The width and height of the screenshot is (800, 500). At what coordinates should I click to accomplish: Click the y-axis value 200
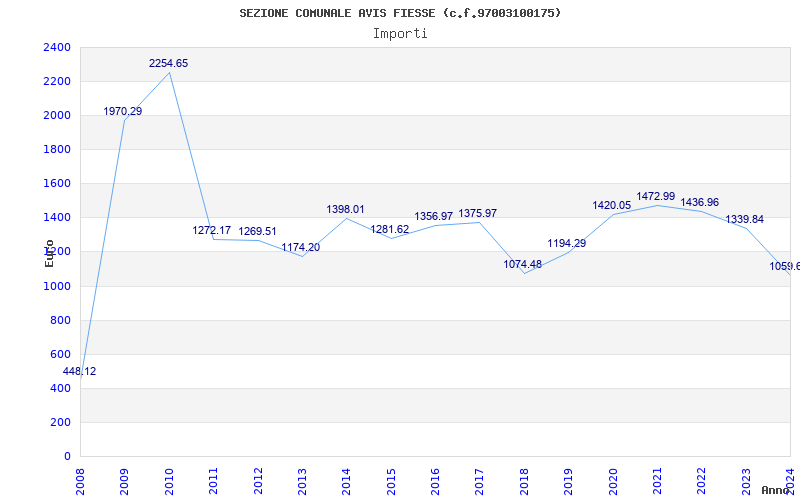(61, 422)
